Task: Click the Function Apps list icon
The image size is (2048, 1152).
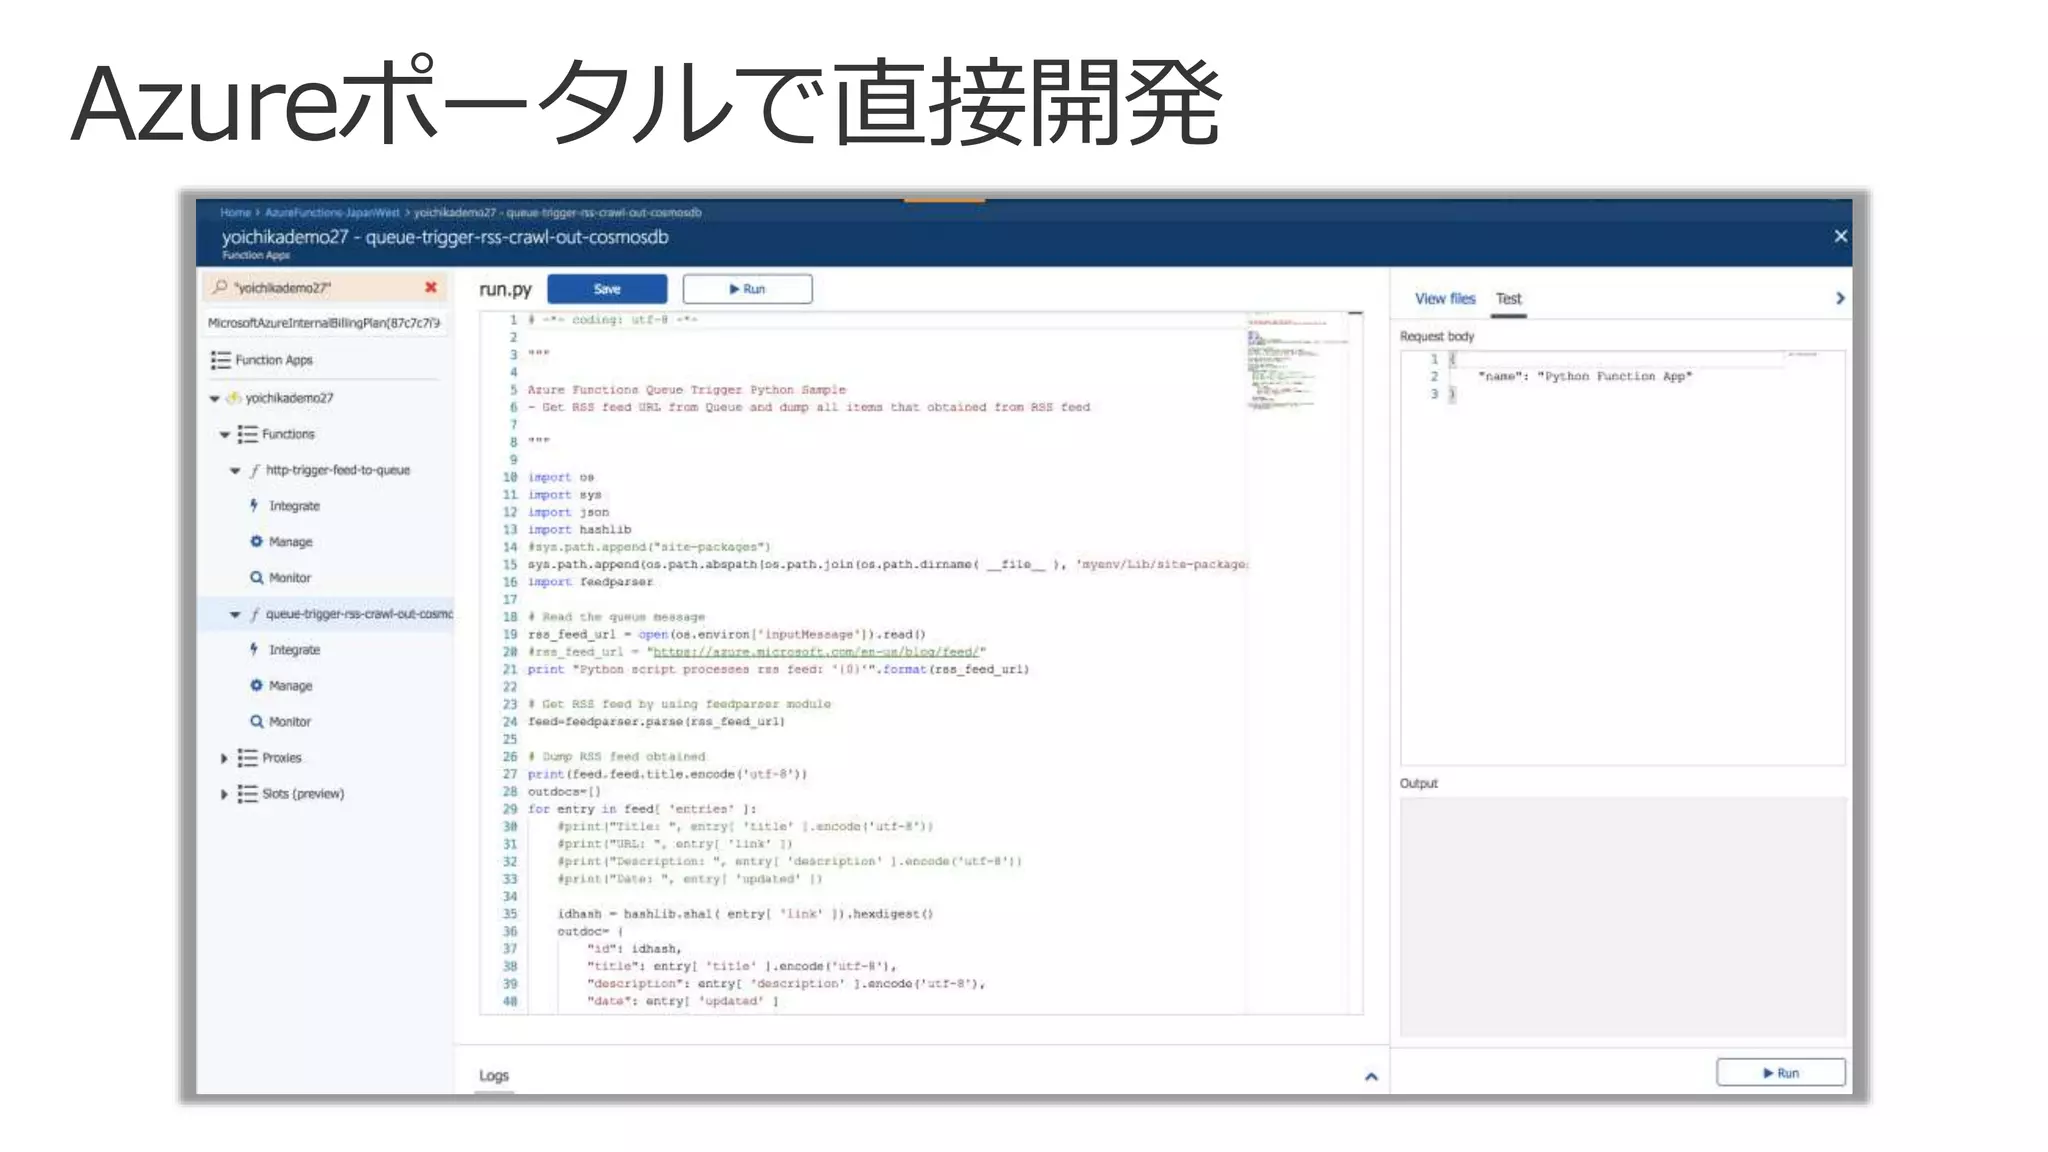Action: point(220,360)
